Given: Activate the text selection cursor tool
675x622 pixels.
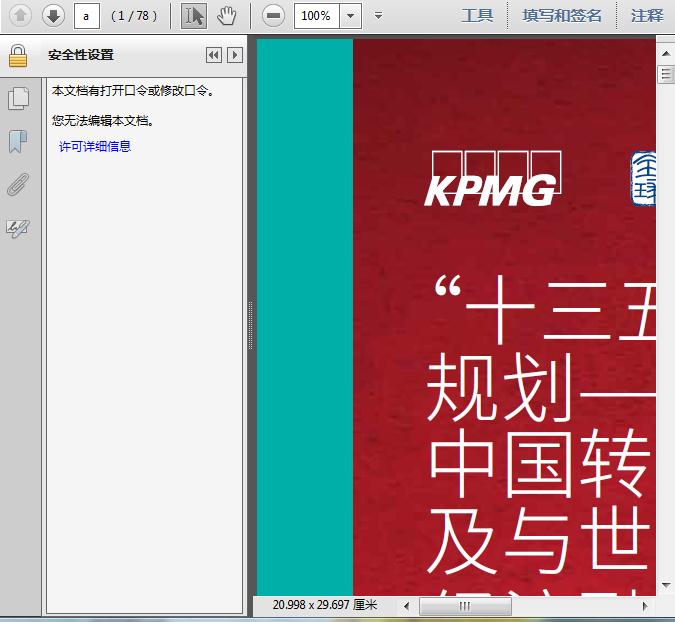Looking at the screenshot, I should [x=194, y=16].
